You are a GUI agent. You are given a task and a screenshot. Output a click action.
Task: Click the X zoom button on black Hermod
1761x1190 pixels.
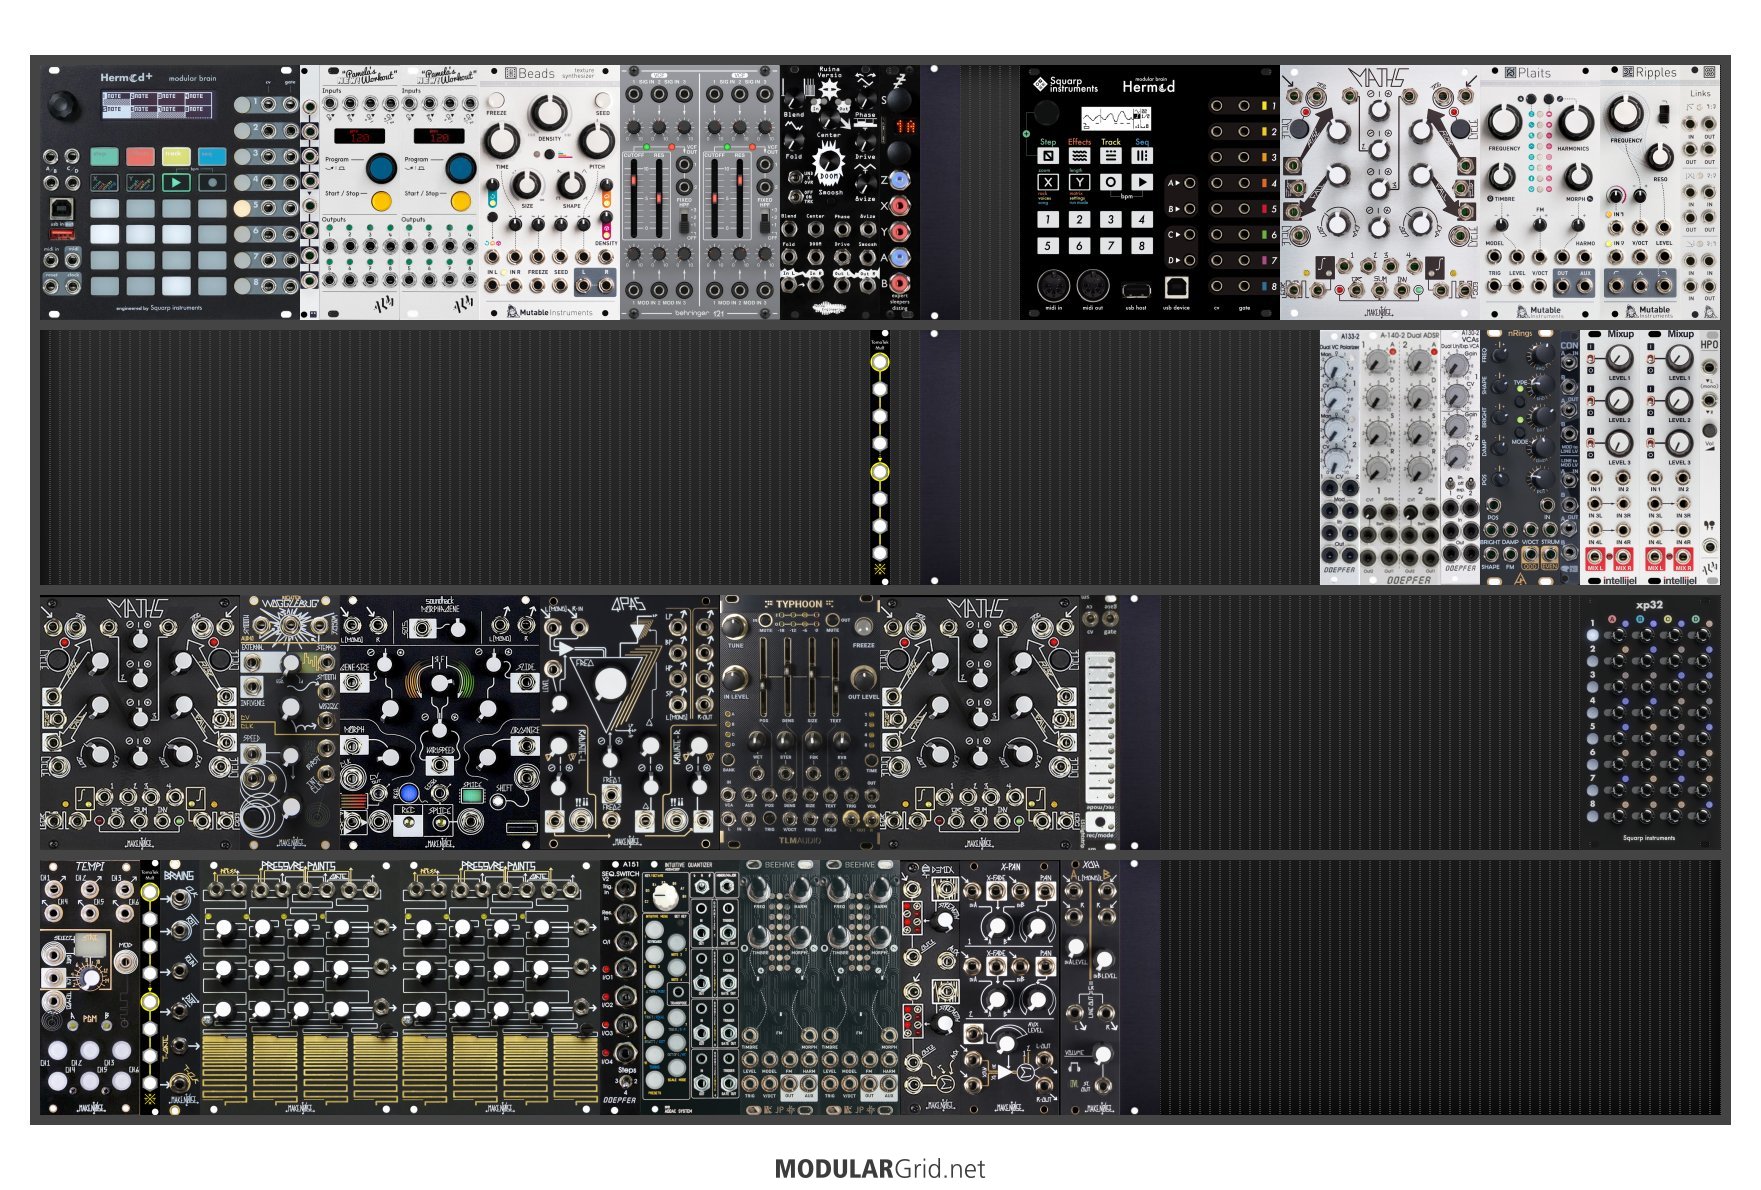click(x=1048, y=182)
